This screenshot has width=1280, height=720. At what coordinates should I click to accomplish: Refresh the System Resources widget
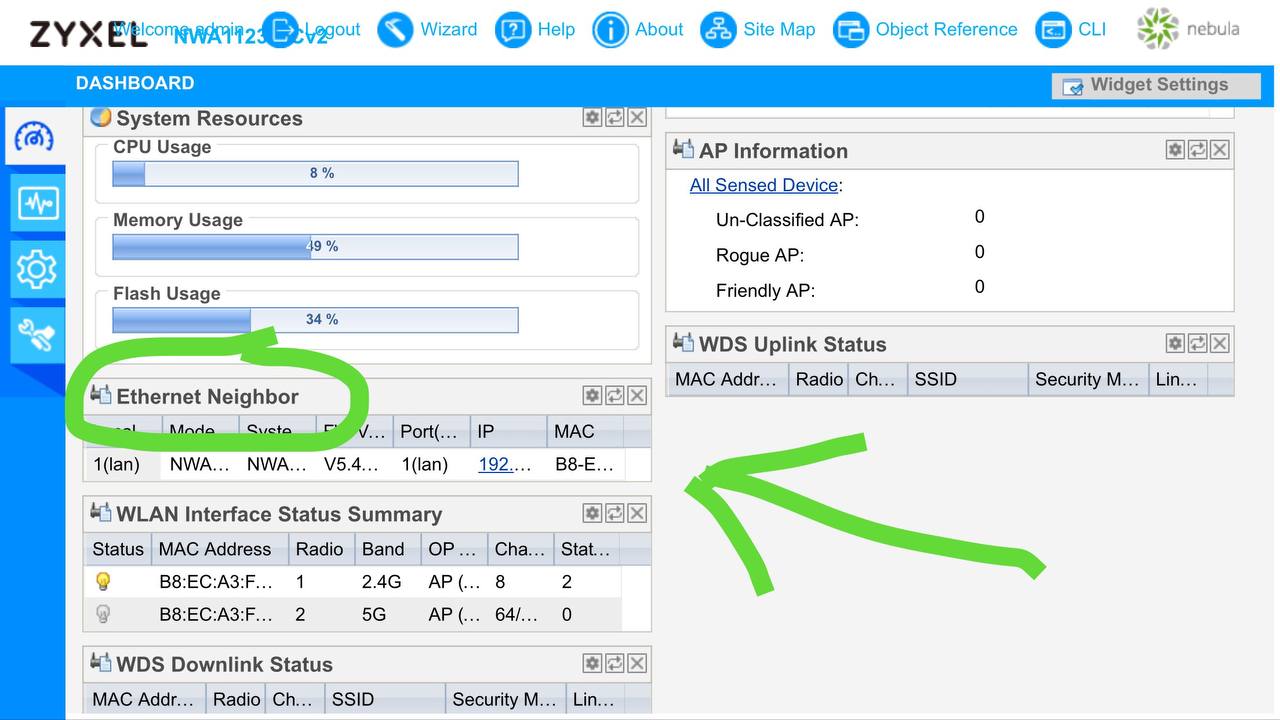click(x=615, y=117)
